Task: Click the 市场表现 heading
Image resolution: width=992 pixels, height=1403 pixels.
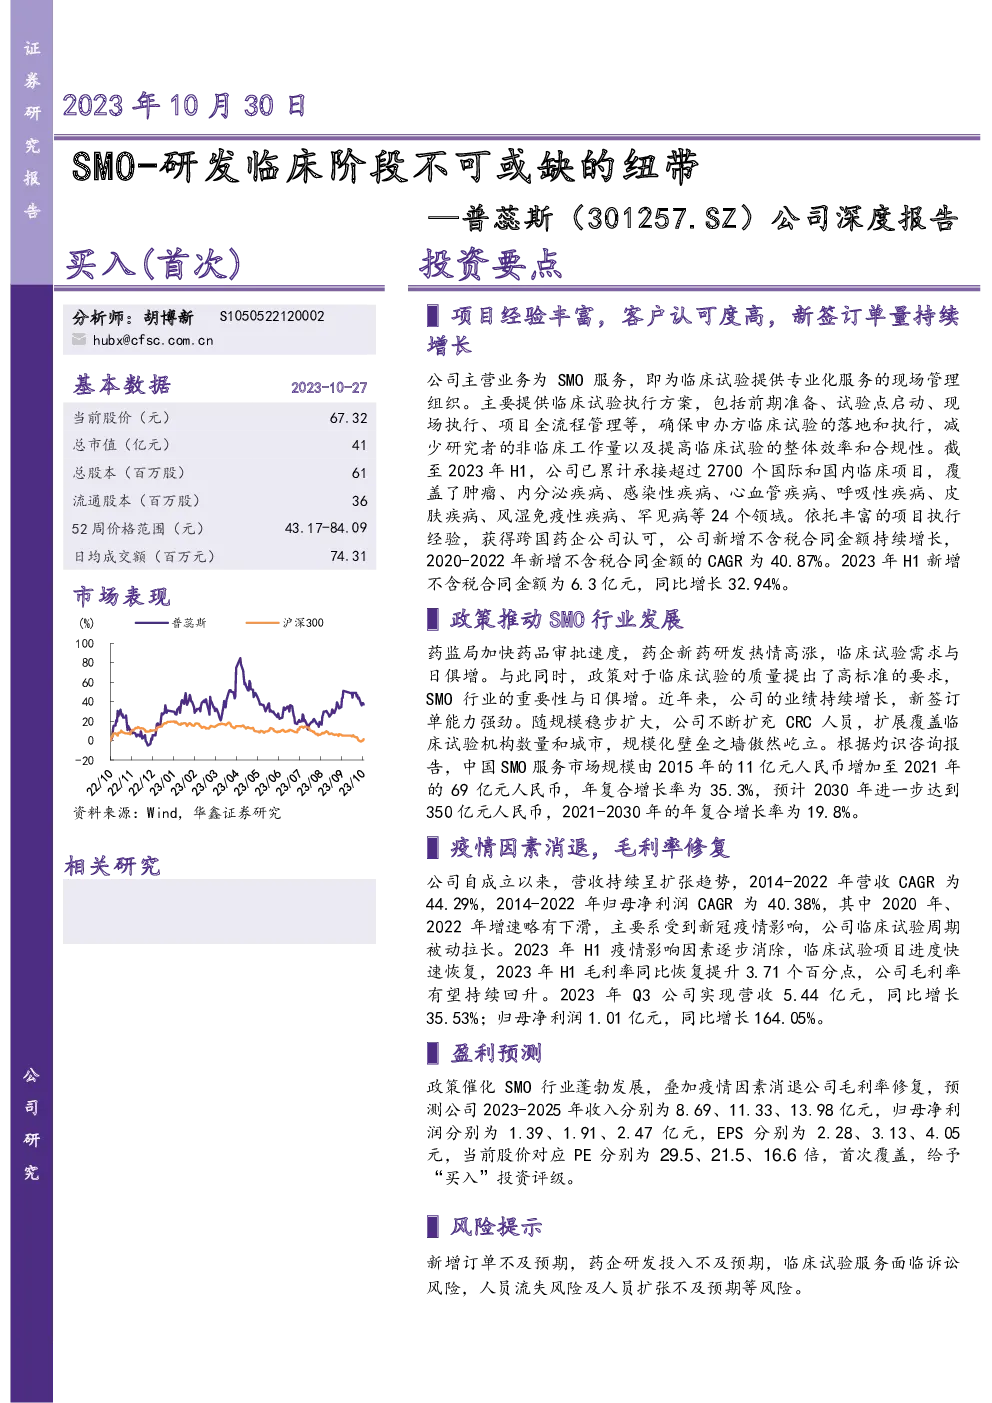Action: coord(122,597)
